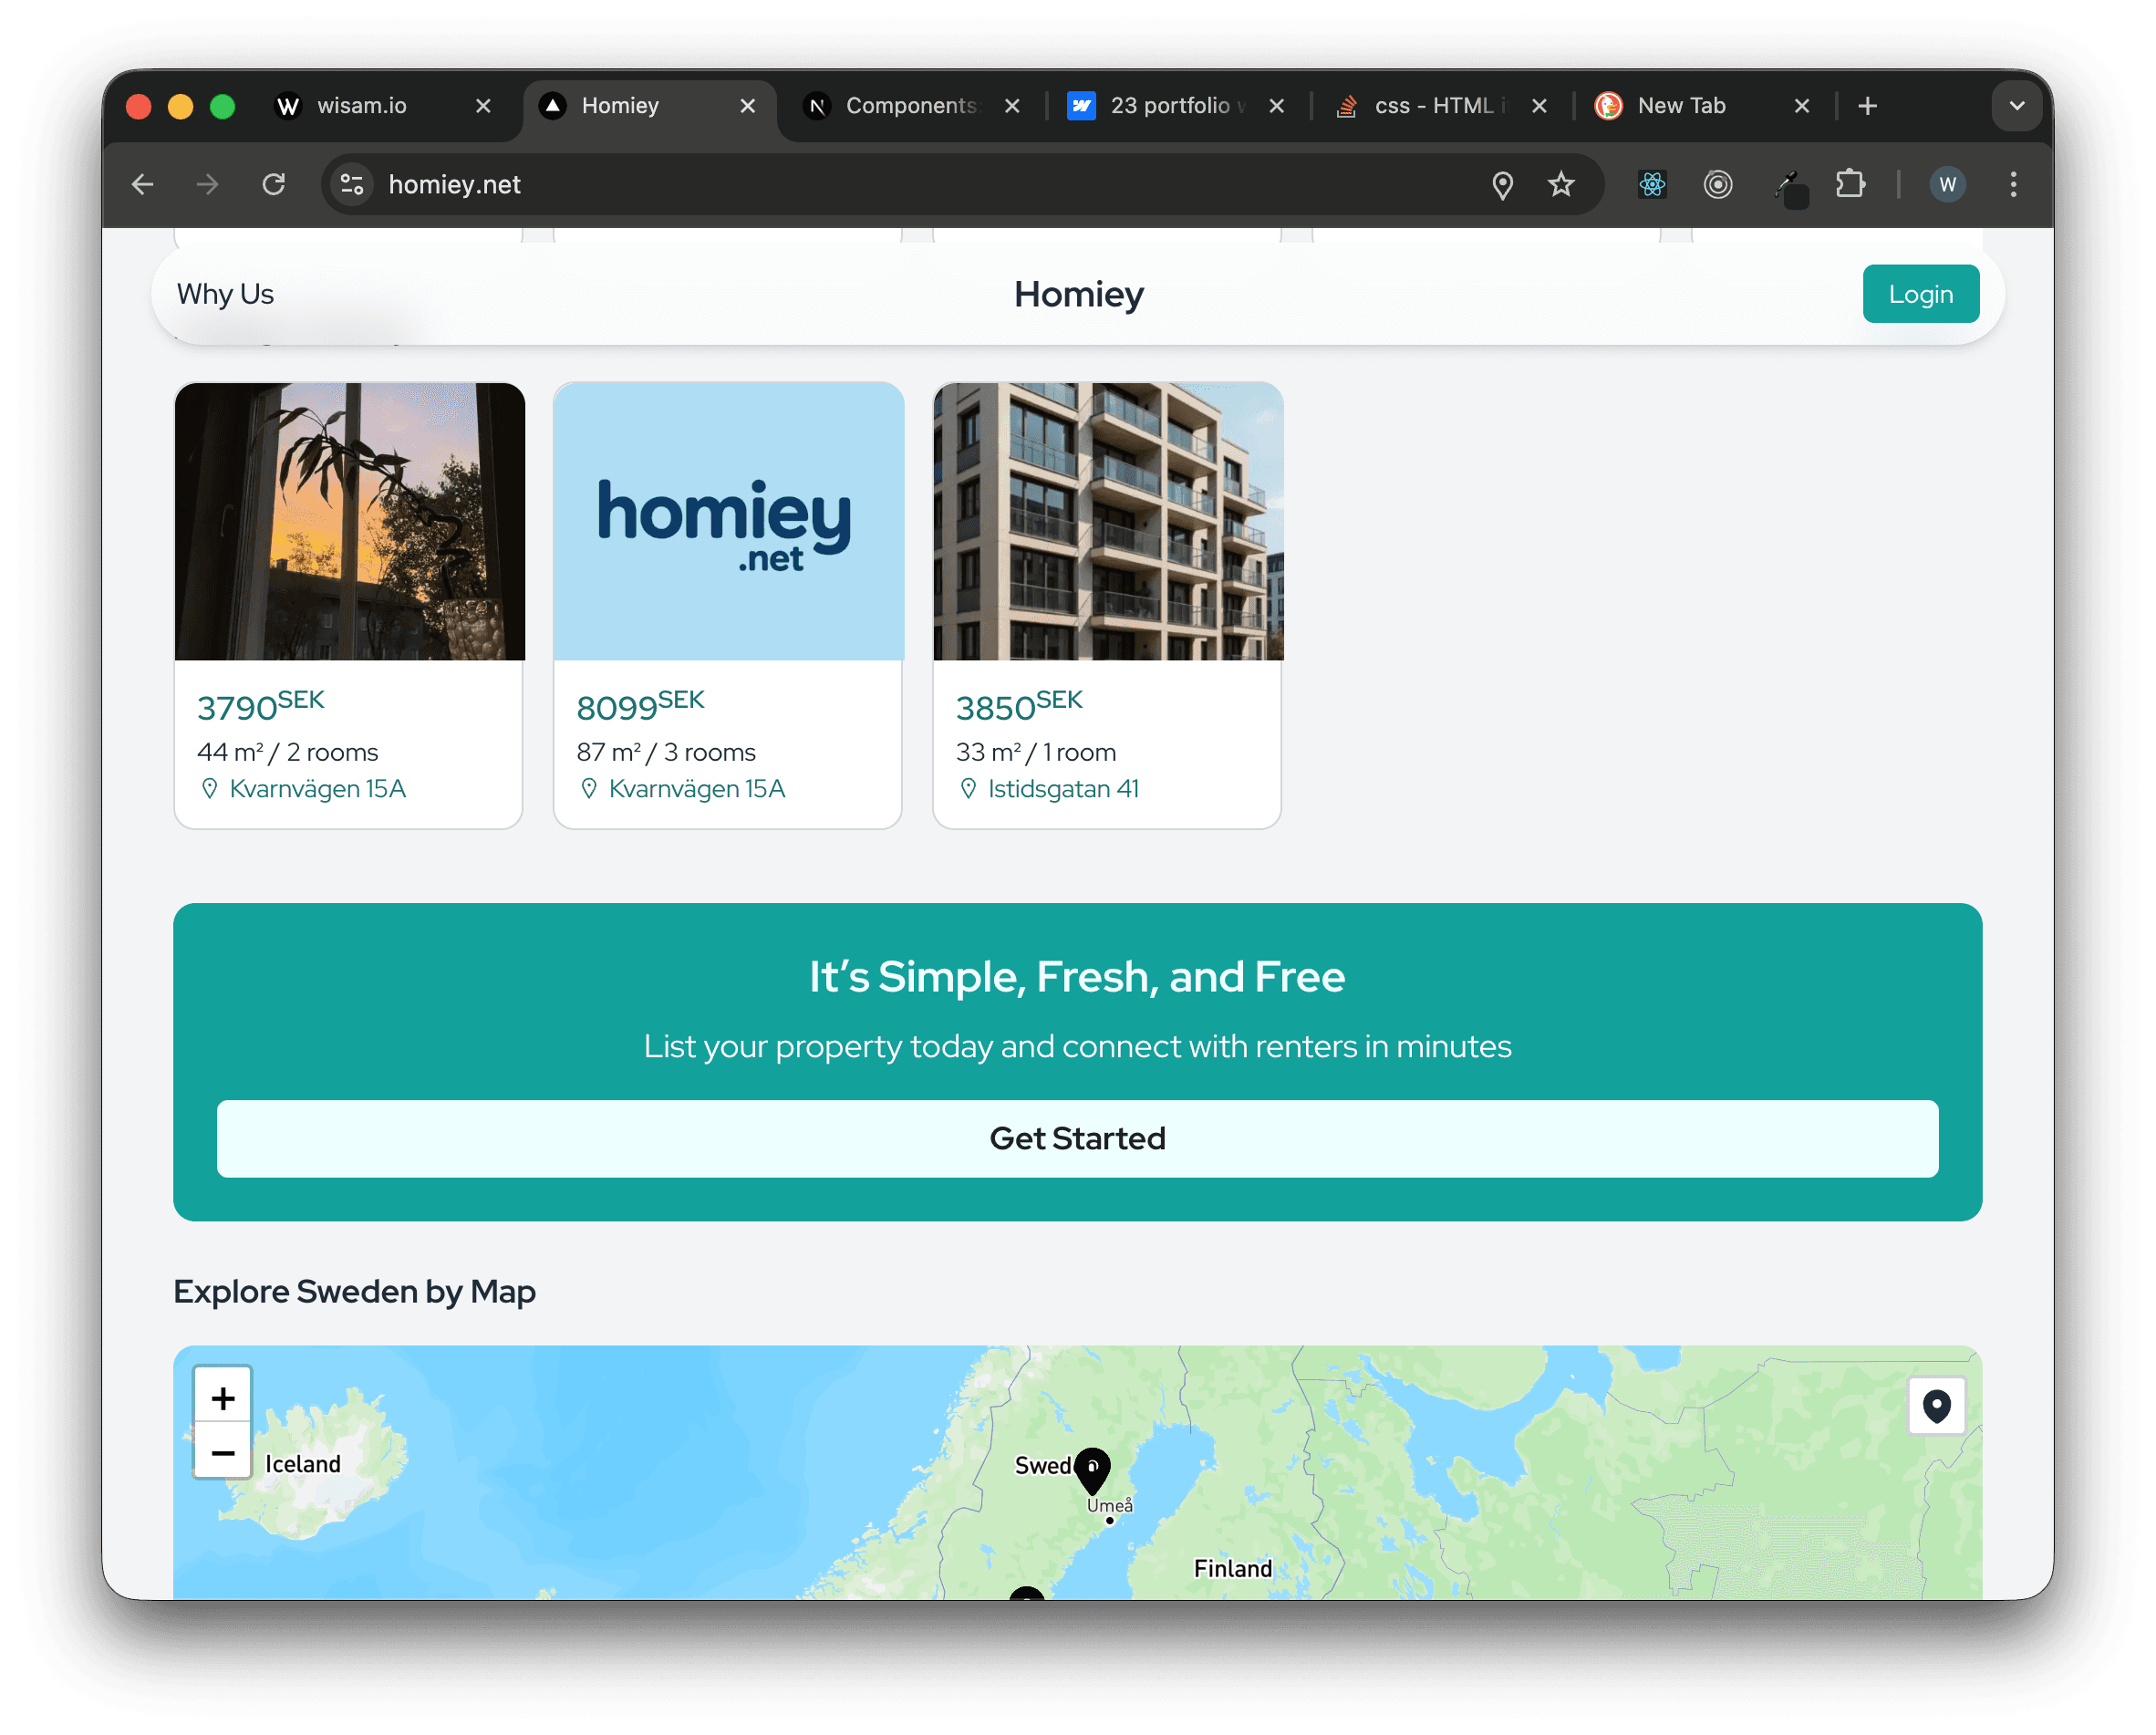Screen dimensions: 2156x1735
Task: Open the tab search dropdown chevron
Action: point(2017,105)
